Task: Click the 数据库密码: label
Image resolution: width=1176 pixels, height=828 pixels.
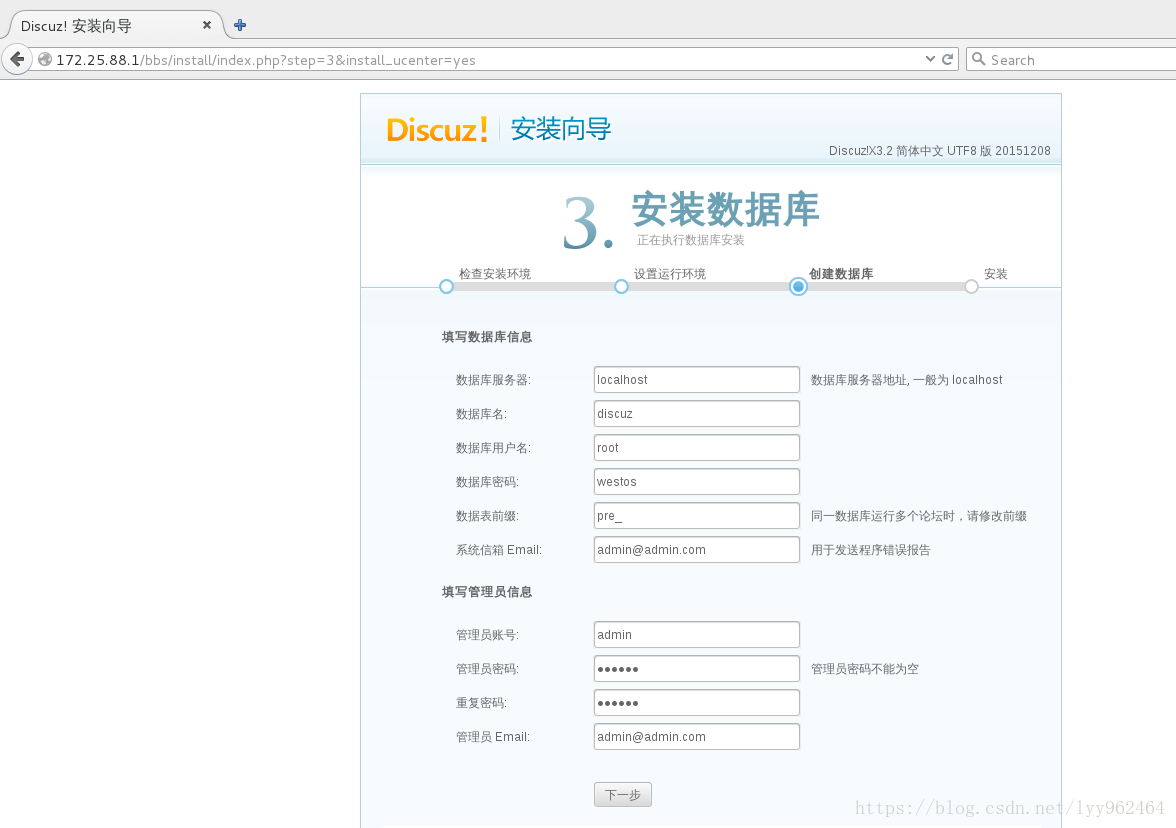Action: click(488, 482)
